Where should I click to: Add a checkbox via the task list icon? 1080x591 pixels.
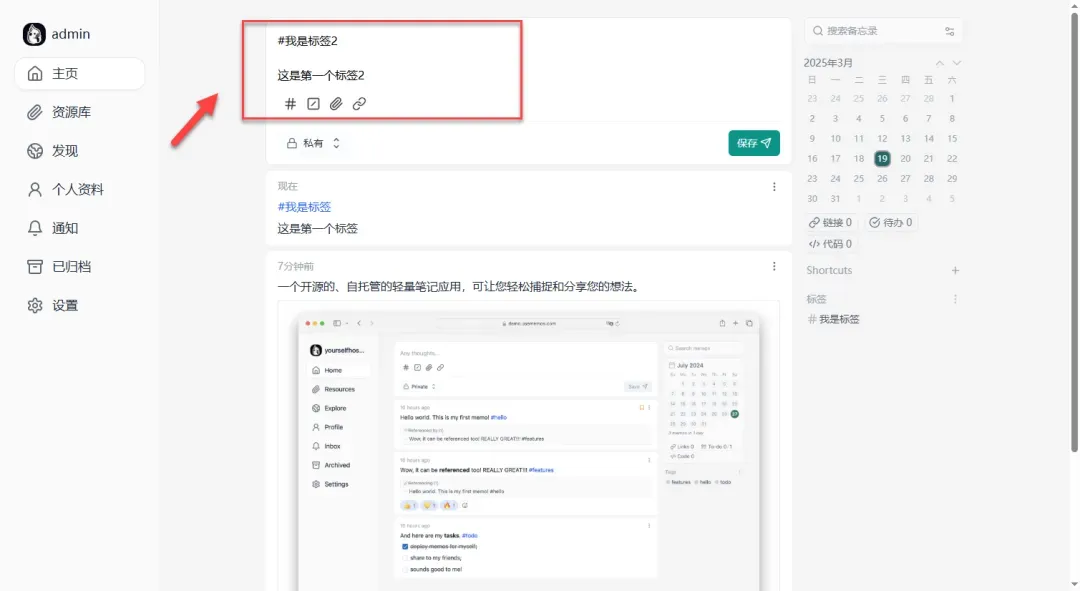pos(313,103)
